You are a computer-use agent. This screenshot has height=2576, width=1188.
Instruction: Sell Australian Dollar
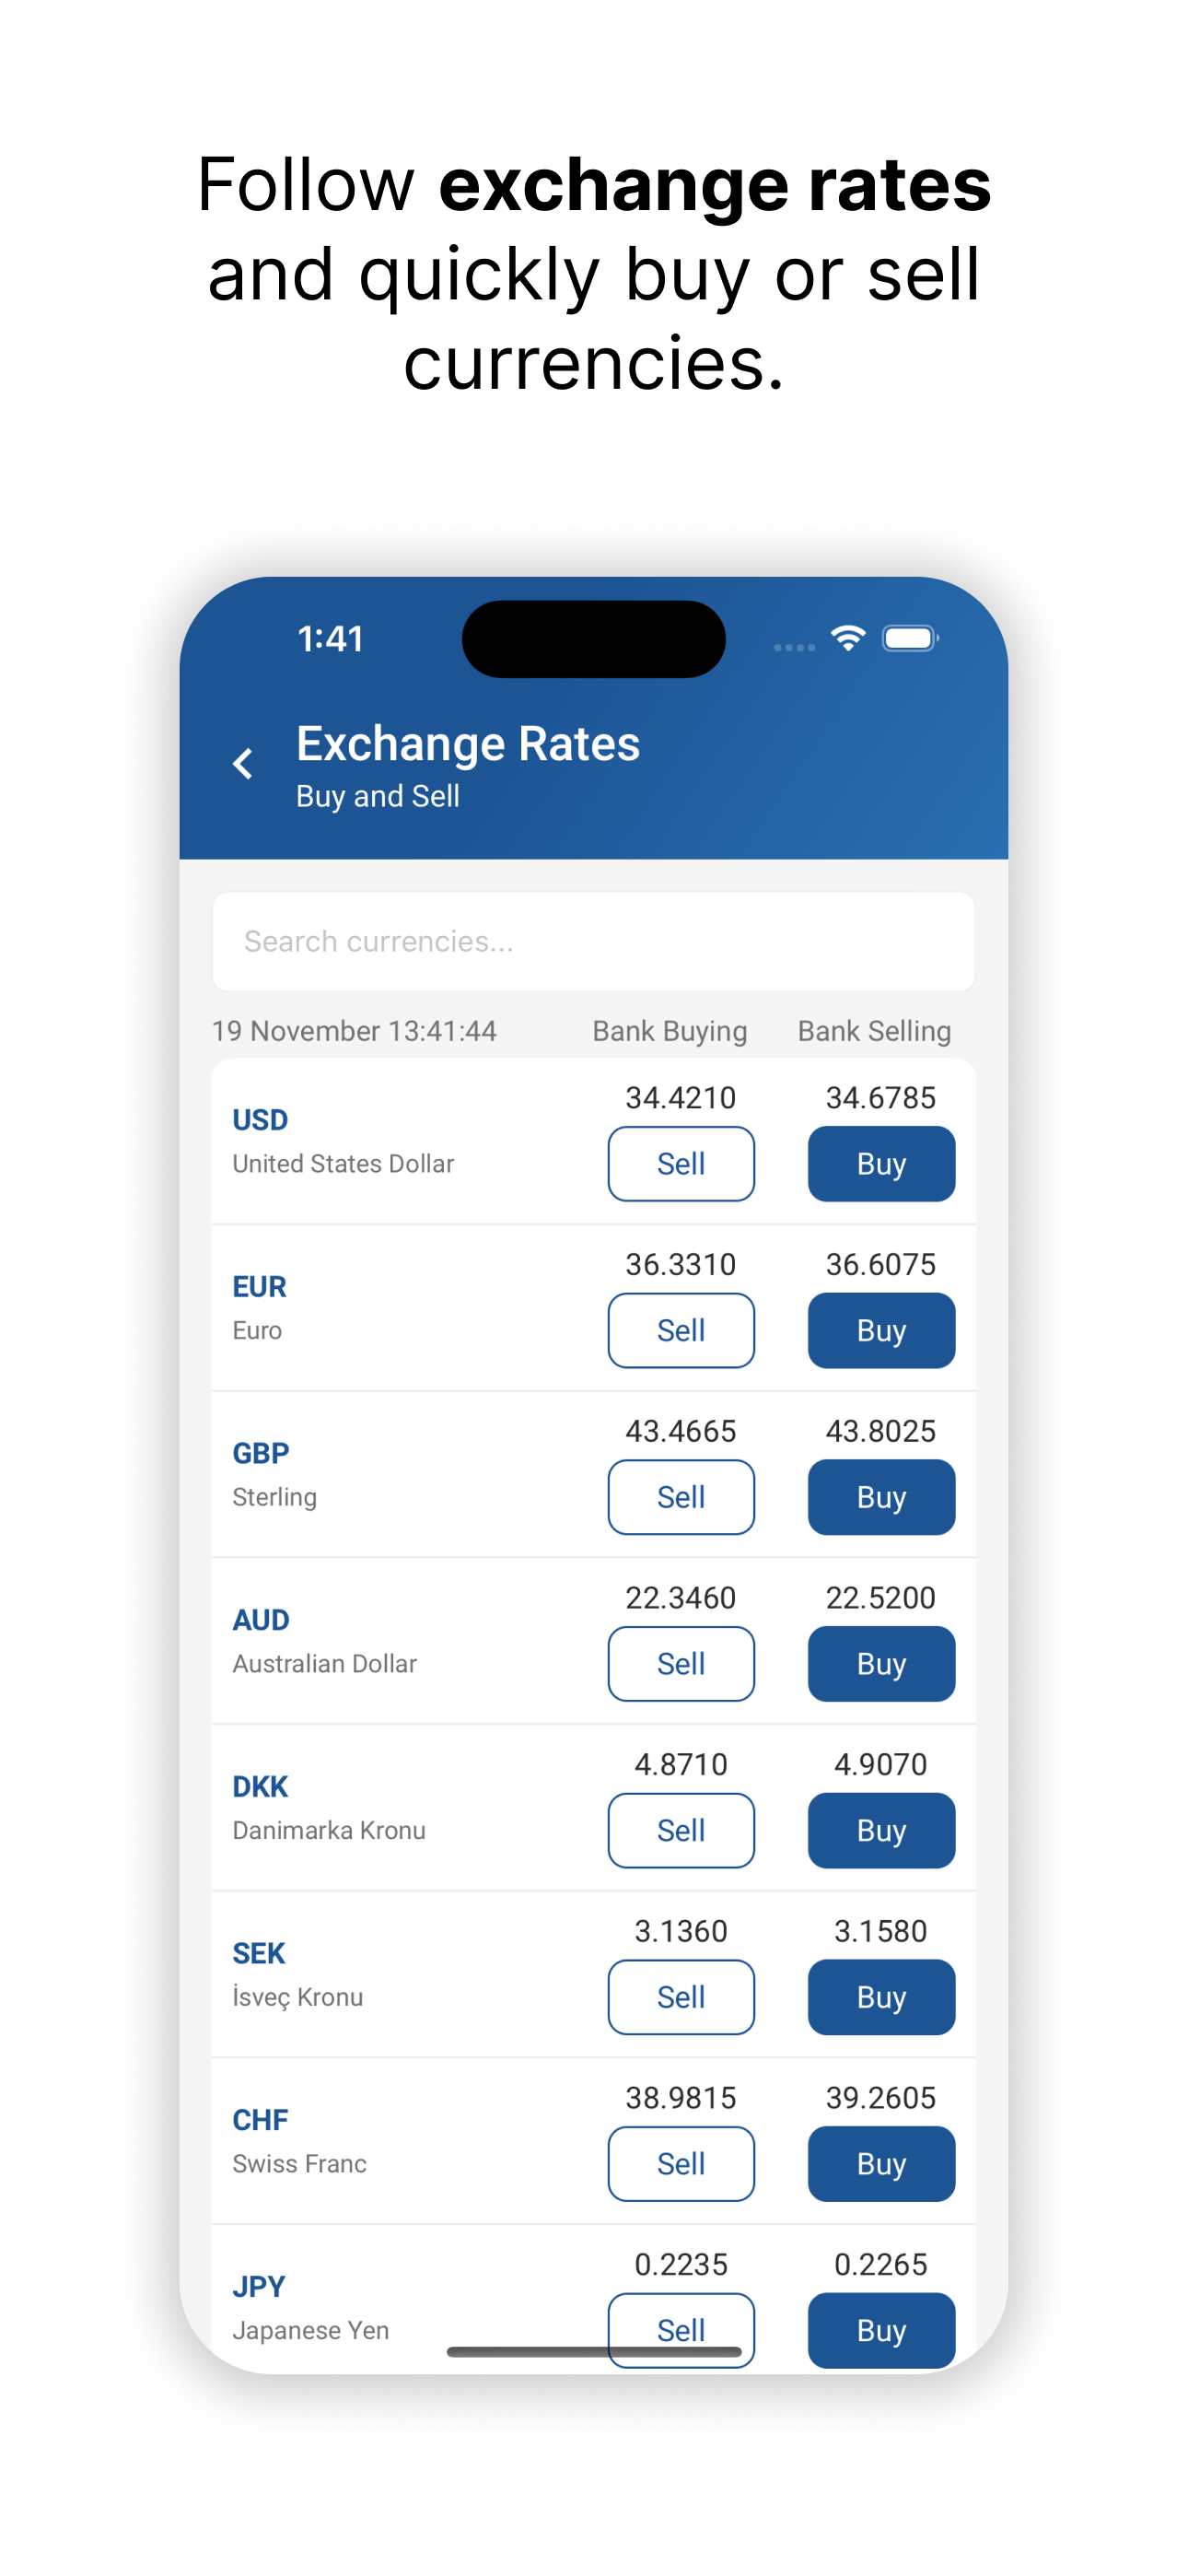click(681, 1664)
